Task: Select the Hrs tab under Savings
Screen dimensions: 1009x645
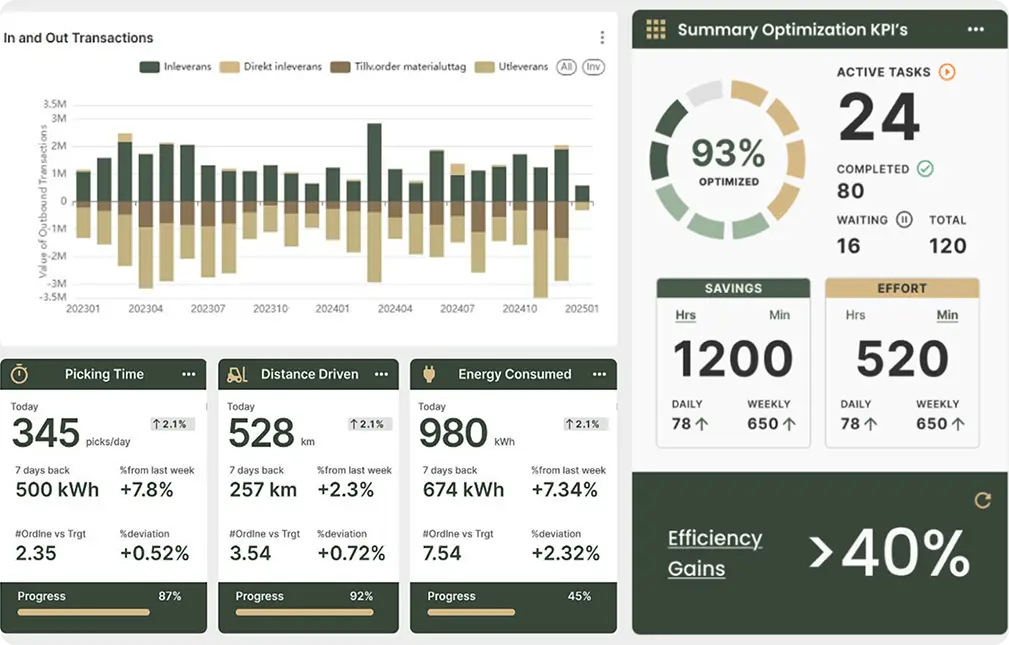Action: click(685, 315)
